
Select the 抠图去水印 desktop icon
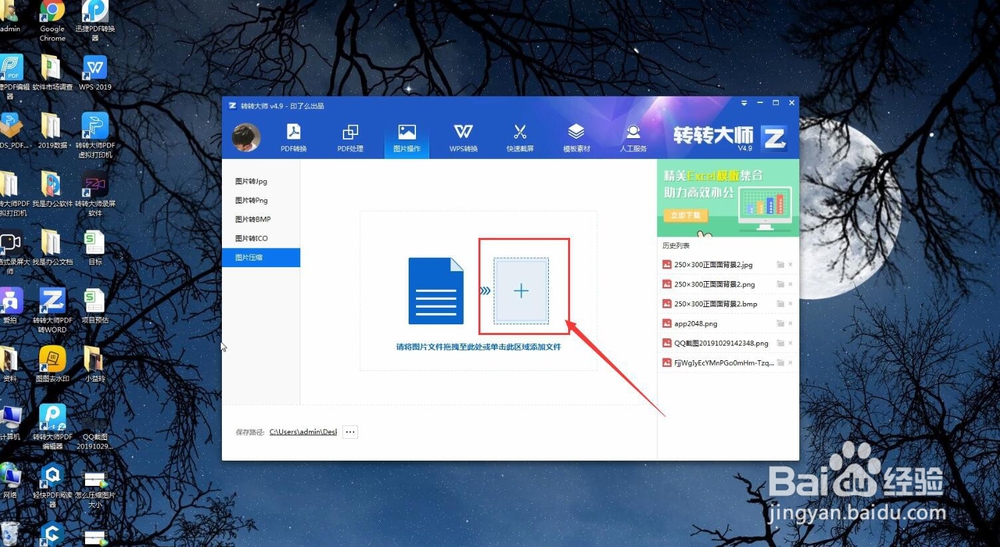pyautogui.click(x=52, y=364)
